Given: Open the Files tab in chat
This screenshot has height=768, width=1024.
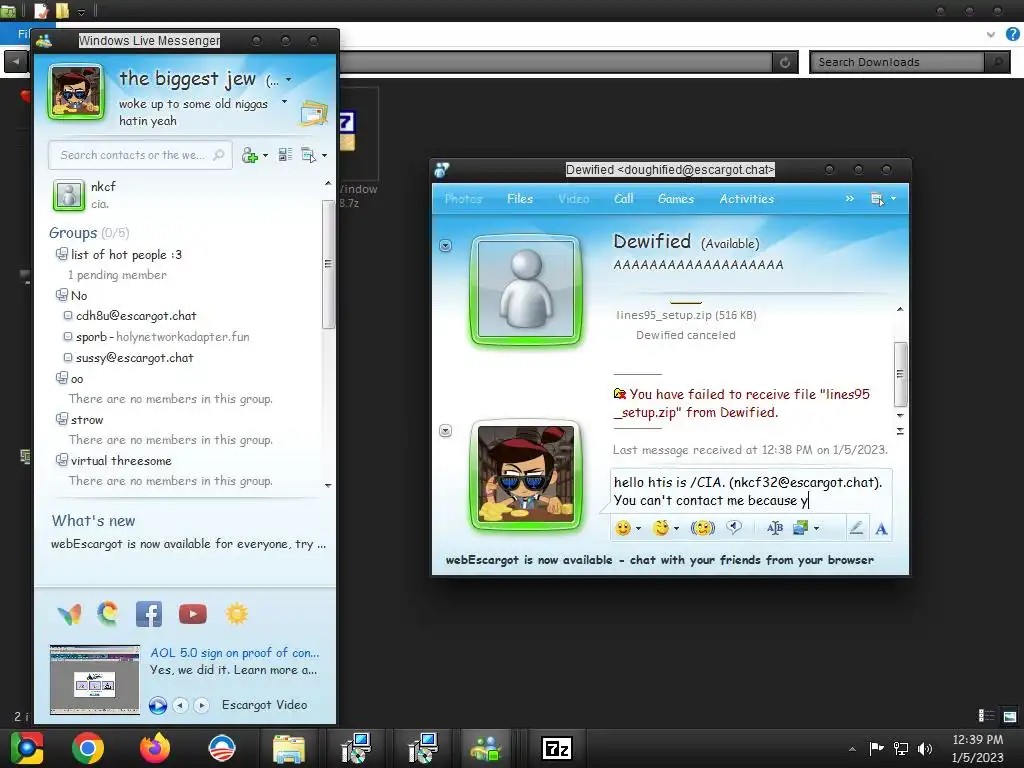Looking at the screenshot, I should [520, 199].
